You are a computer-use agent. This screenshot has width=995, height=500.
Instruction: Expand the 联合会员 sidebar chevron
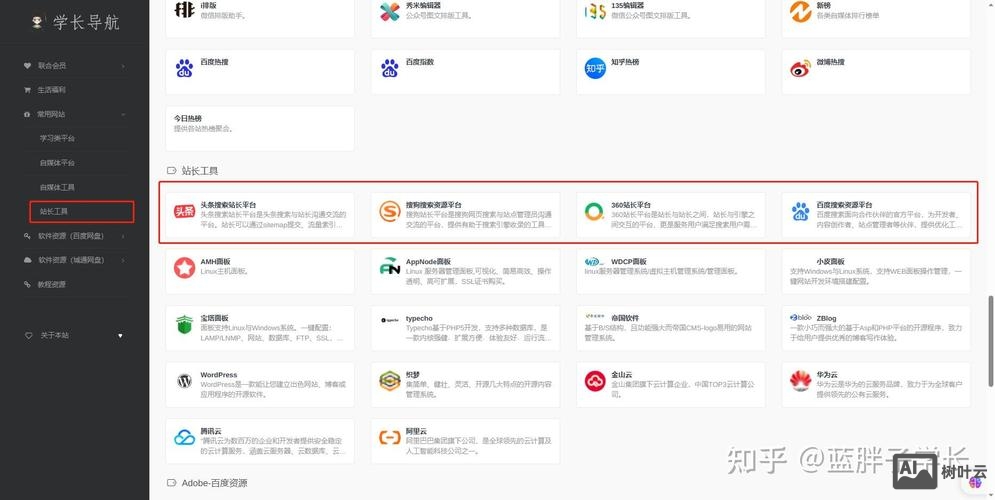coord(123,65)
